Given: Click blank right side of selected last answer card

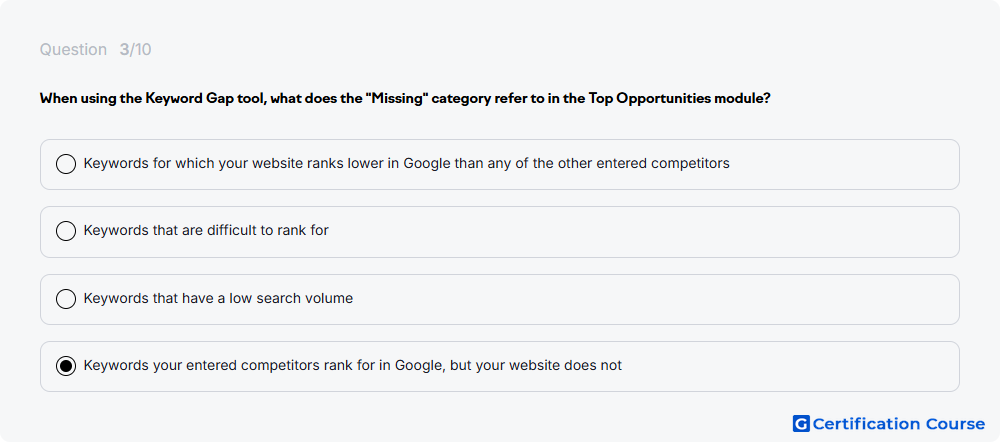Looking at the screenshot, I should pos(791,366).
